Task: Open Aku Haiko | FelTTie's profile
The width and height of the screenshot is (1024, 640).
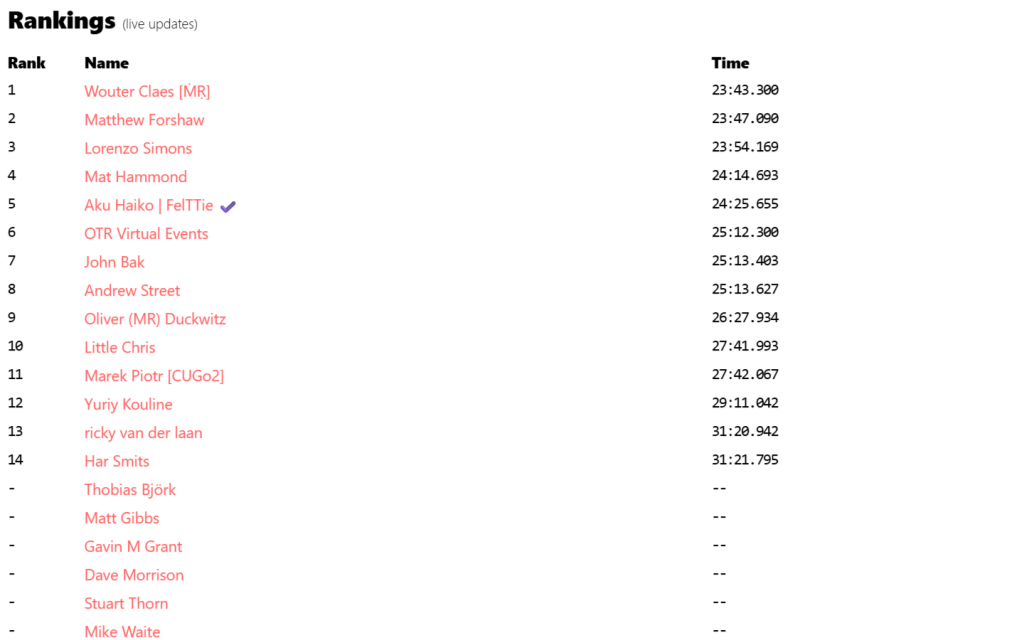Action: pos(148,205)
